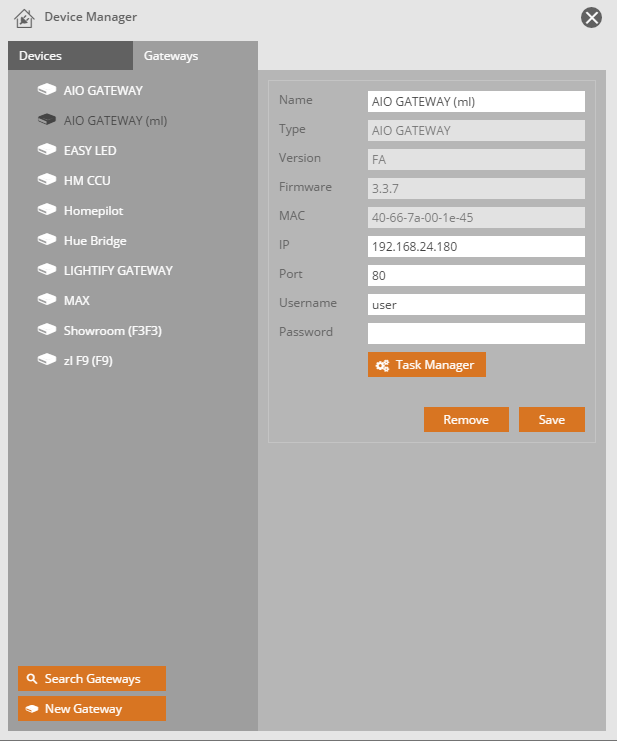The image size is (617, 741).
Task: Select Showroom (F3F3) gateway entry
Action: tap(109, 330)
